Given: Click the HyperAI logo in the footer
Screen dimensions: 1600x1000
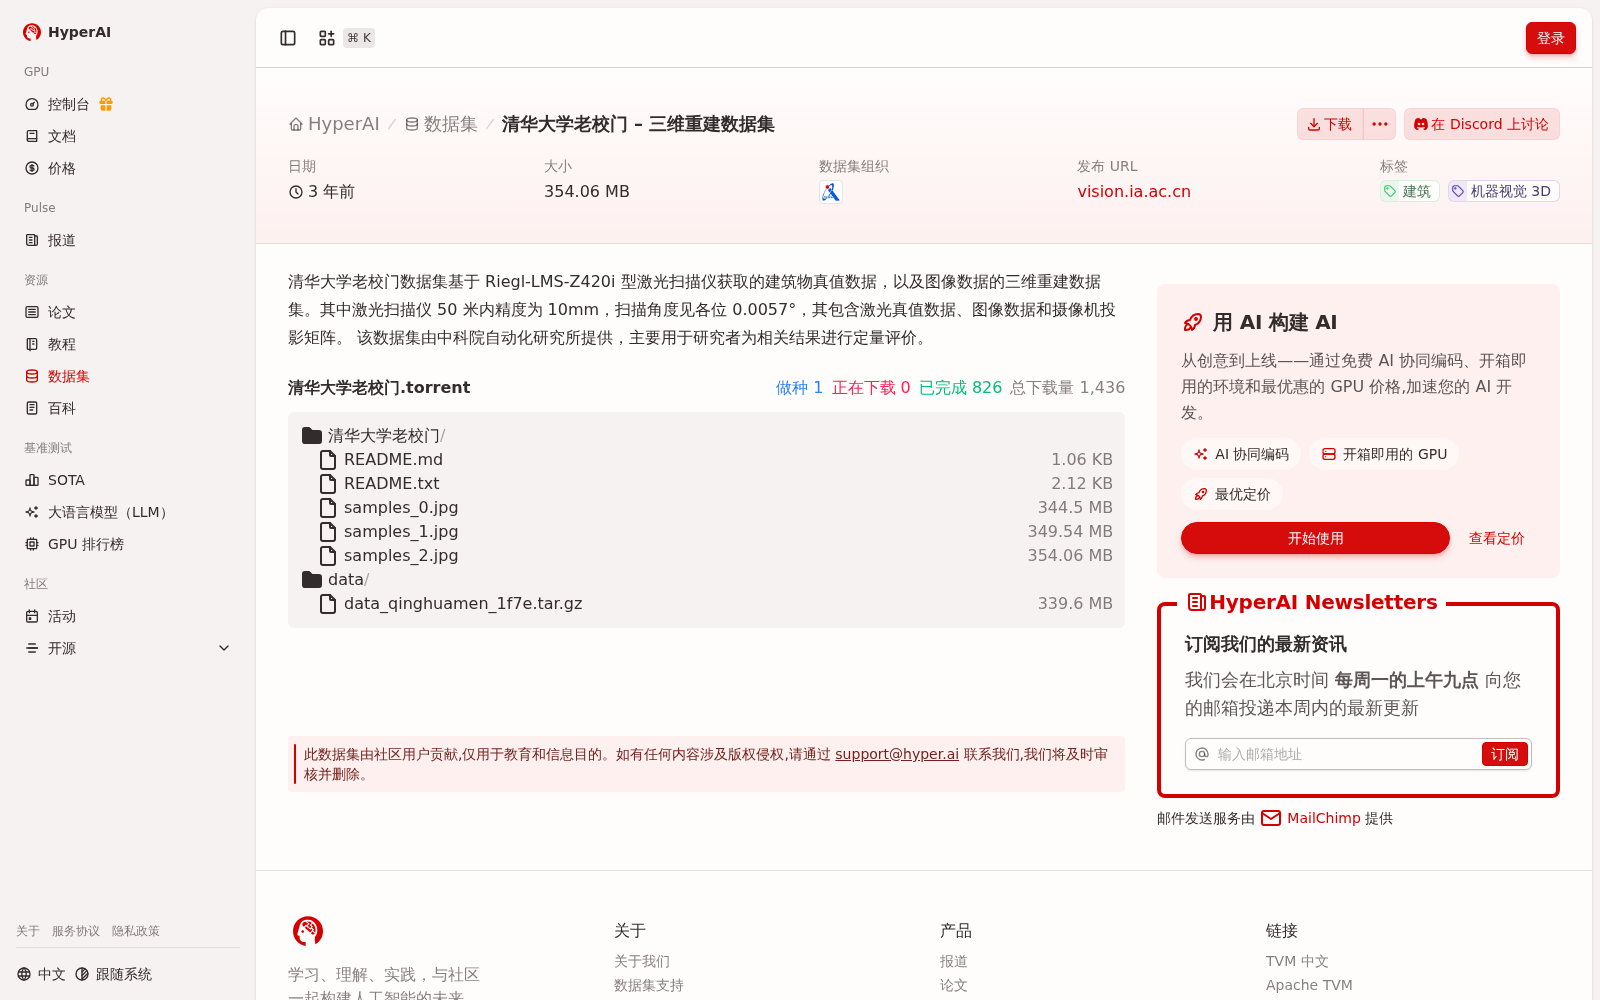Looking at the screenshot, I should tap(308, 931).
